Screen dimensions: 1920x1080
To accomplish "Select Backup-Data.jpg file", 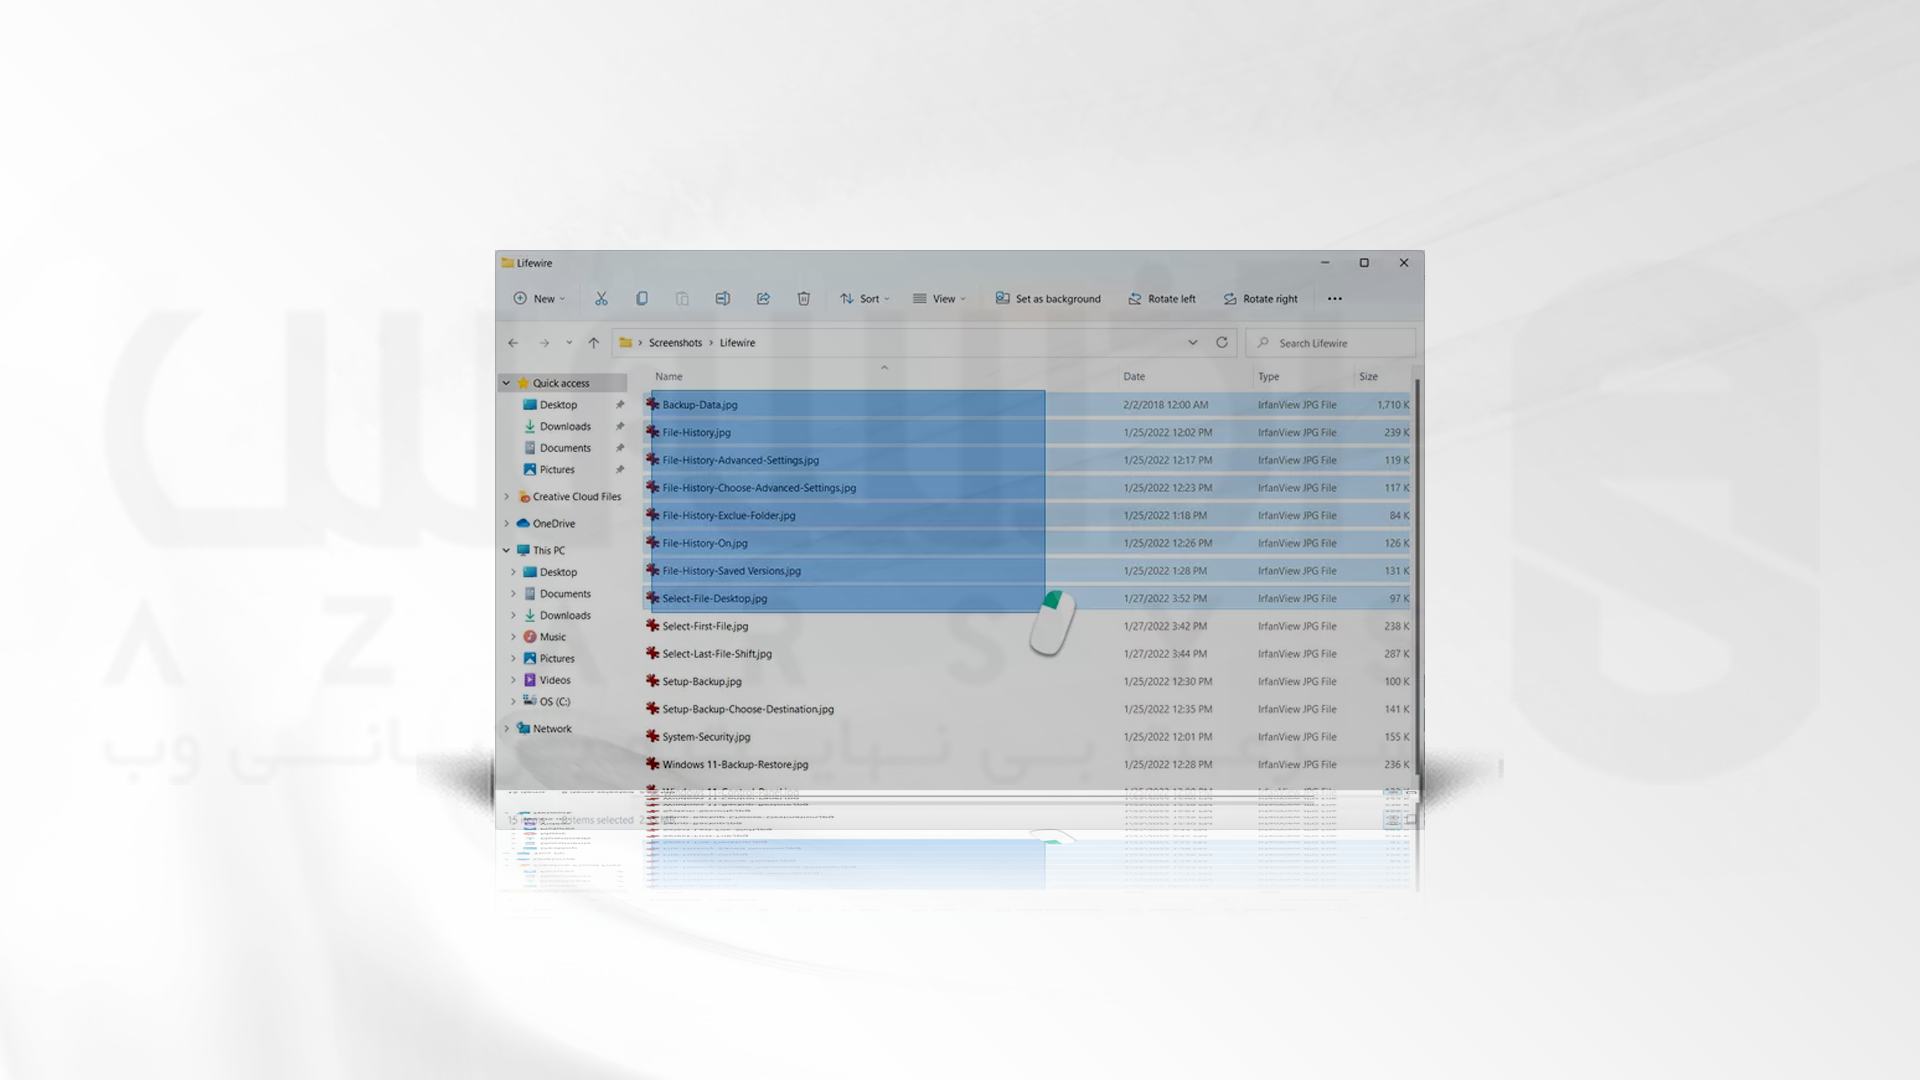I will click(699, 404).
